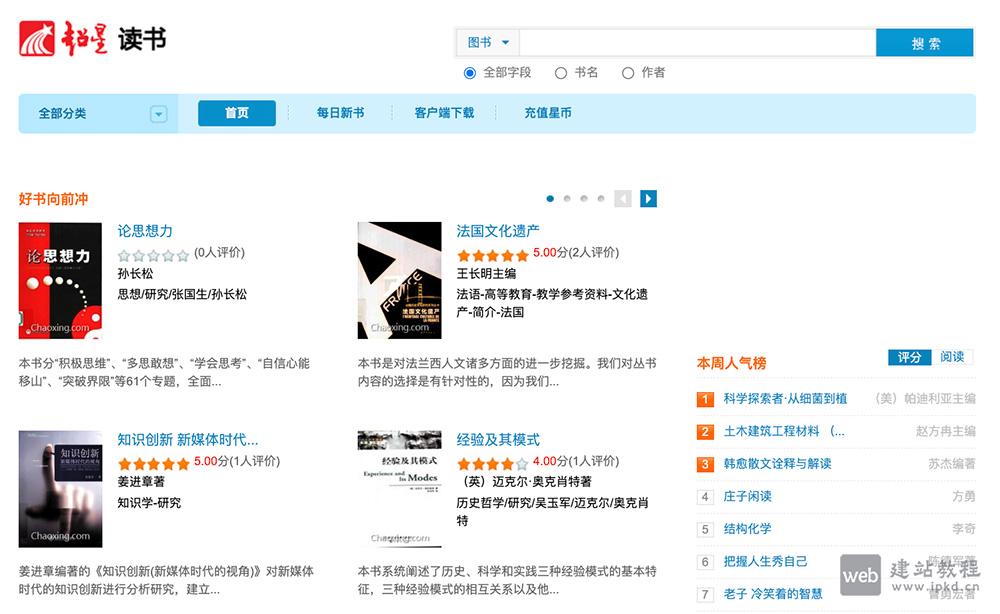
Task: Select the 全部字段 radio button
Action: pos(468,72)
